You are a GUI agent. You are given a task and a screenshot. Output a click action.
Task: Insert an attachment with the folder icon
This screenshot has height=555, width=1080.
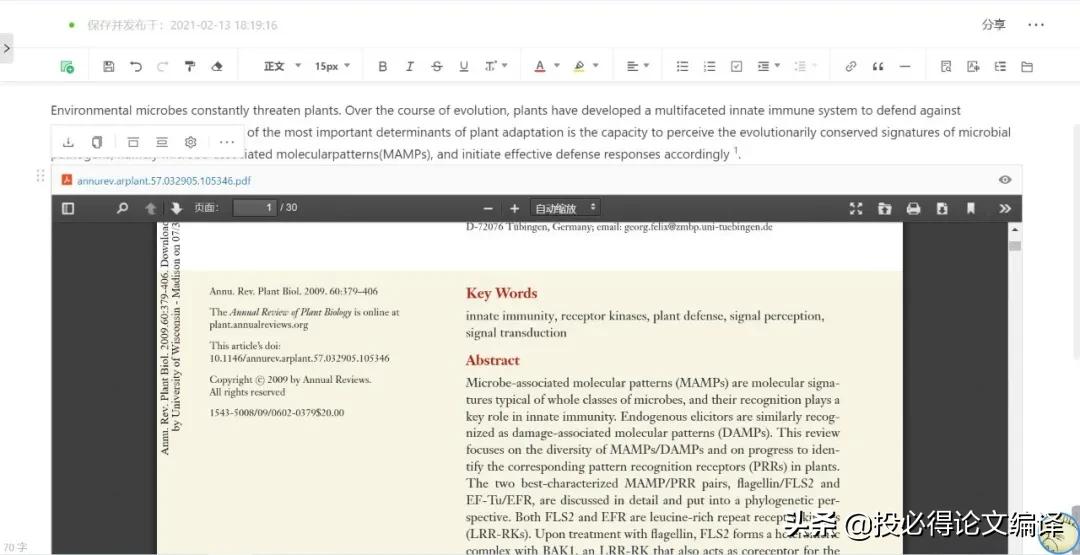click(1027, 67)
